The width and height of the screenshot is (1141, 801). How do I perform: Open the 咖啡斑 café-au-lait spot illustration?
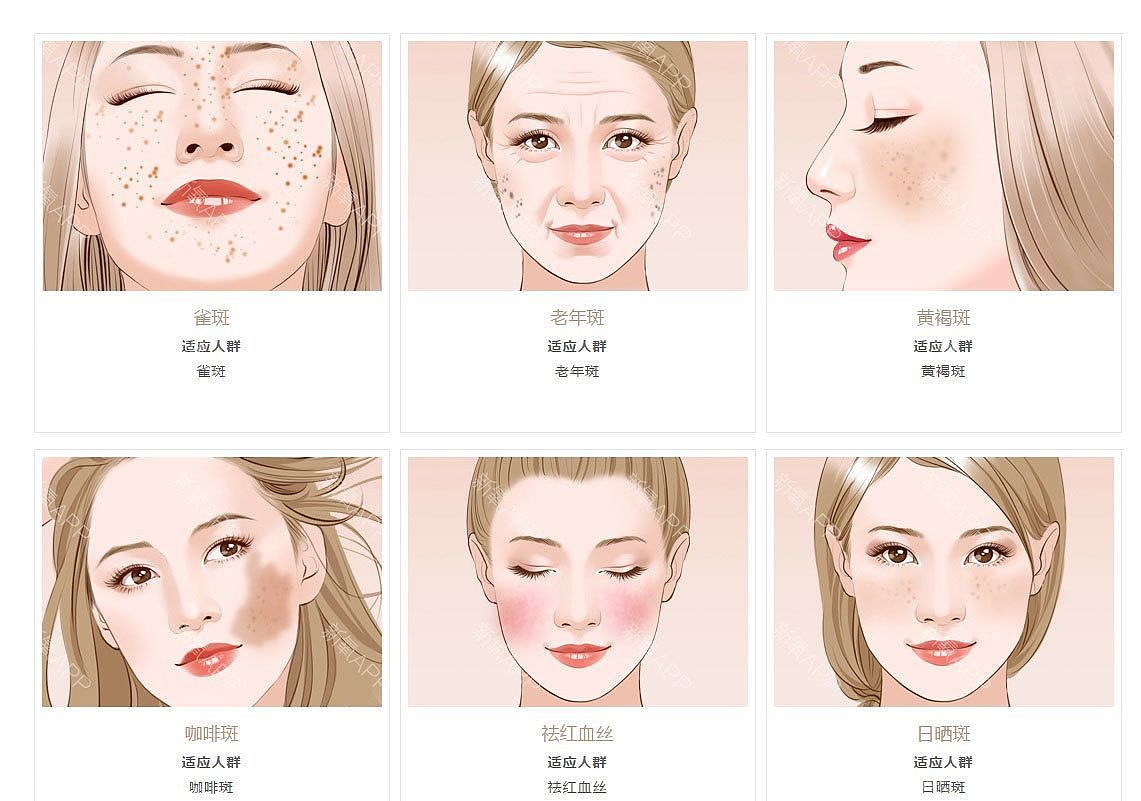click(212, 582)
